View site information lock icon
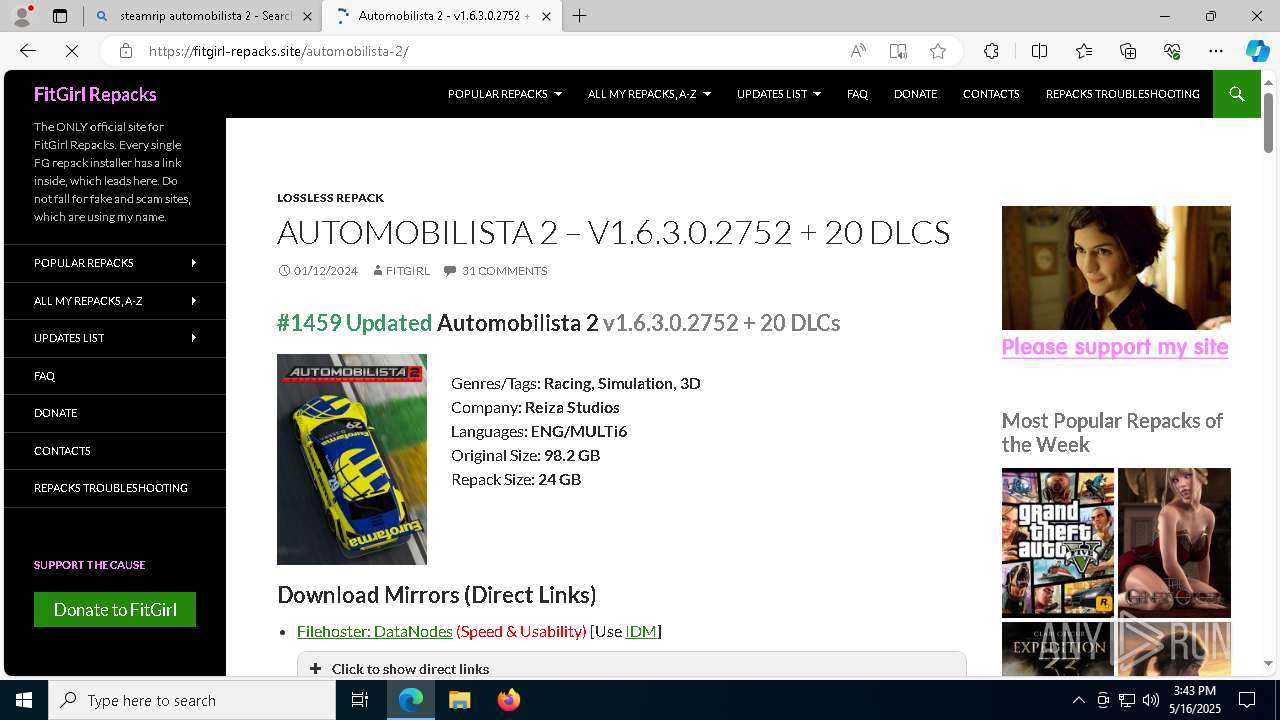This screenshot has width=1280, height=720. click(125, 51)
